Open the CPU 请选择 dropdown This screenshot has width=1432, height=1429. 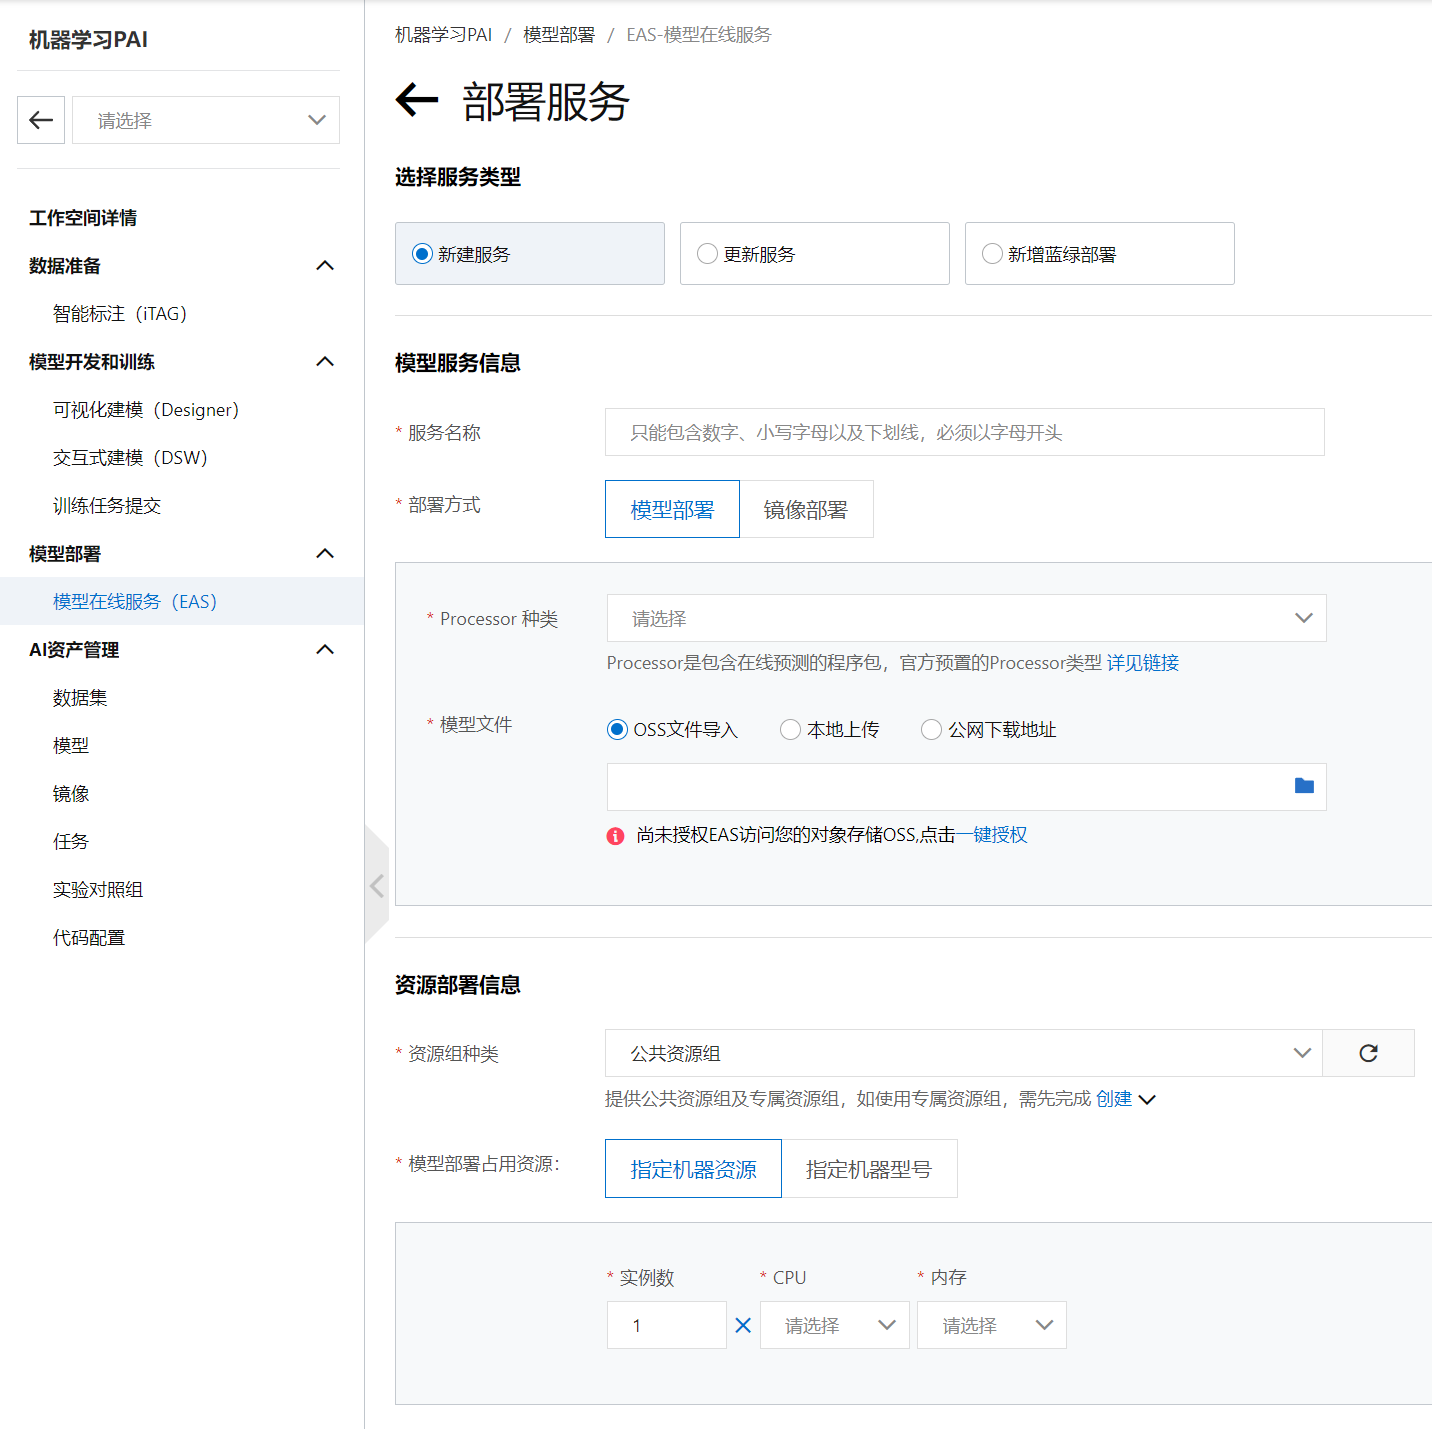835,1325
